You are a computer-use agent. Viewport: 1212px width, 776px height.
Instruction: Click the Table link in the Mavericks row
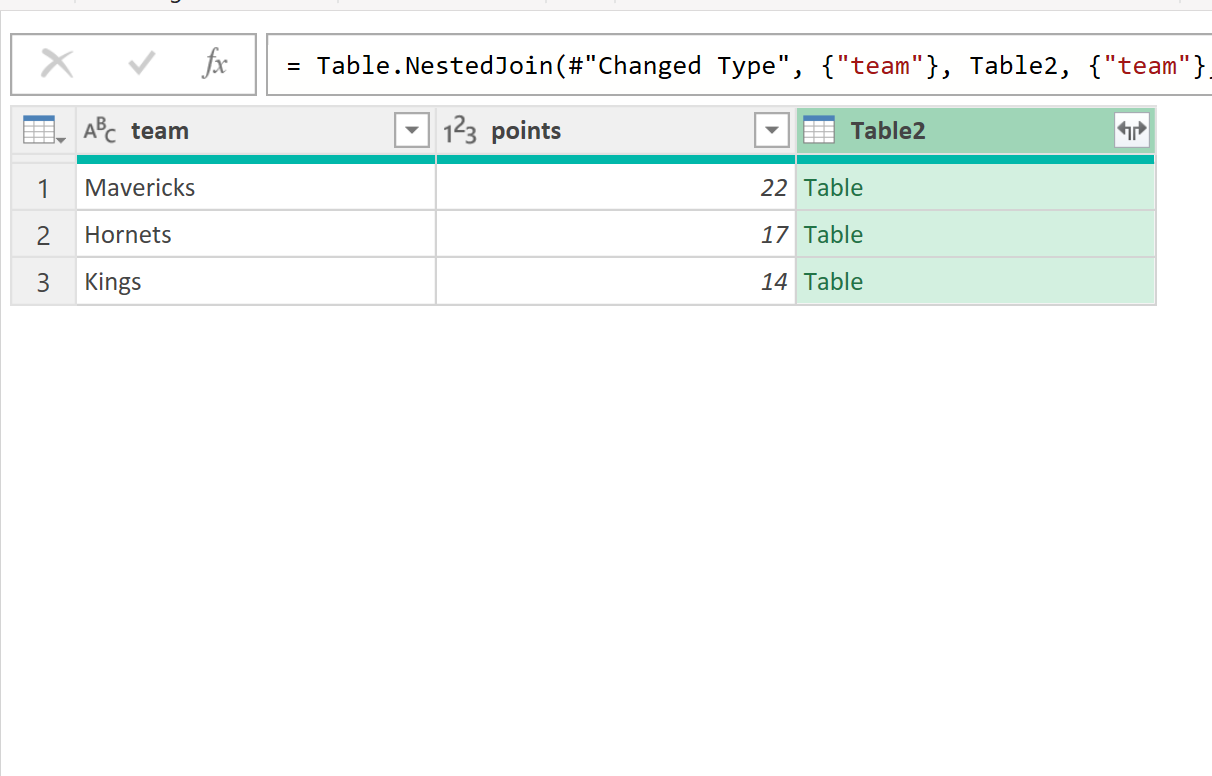pyautogui.click(x=833, y=187)
